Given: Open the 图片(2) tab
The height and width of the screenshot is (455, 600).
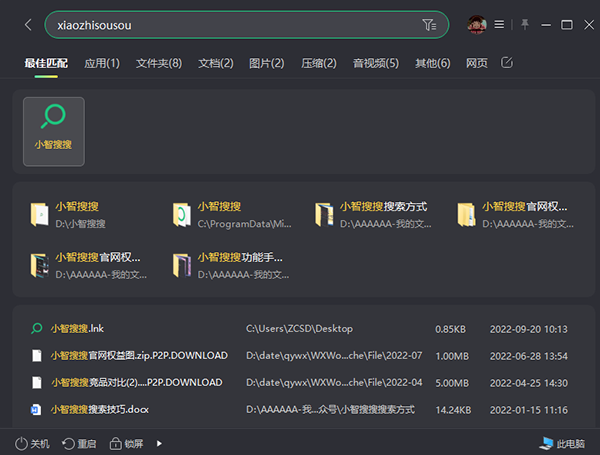Looking at the screenshot, I should (266, 64).
